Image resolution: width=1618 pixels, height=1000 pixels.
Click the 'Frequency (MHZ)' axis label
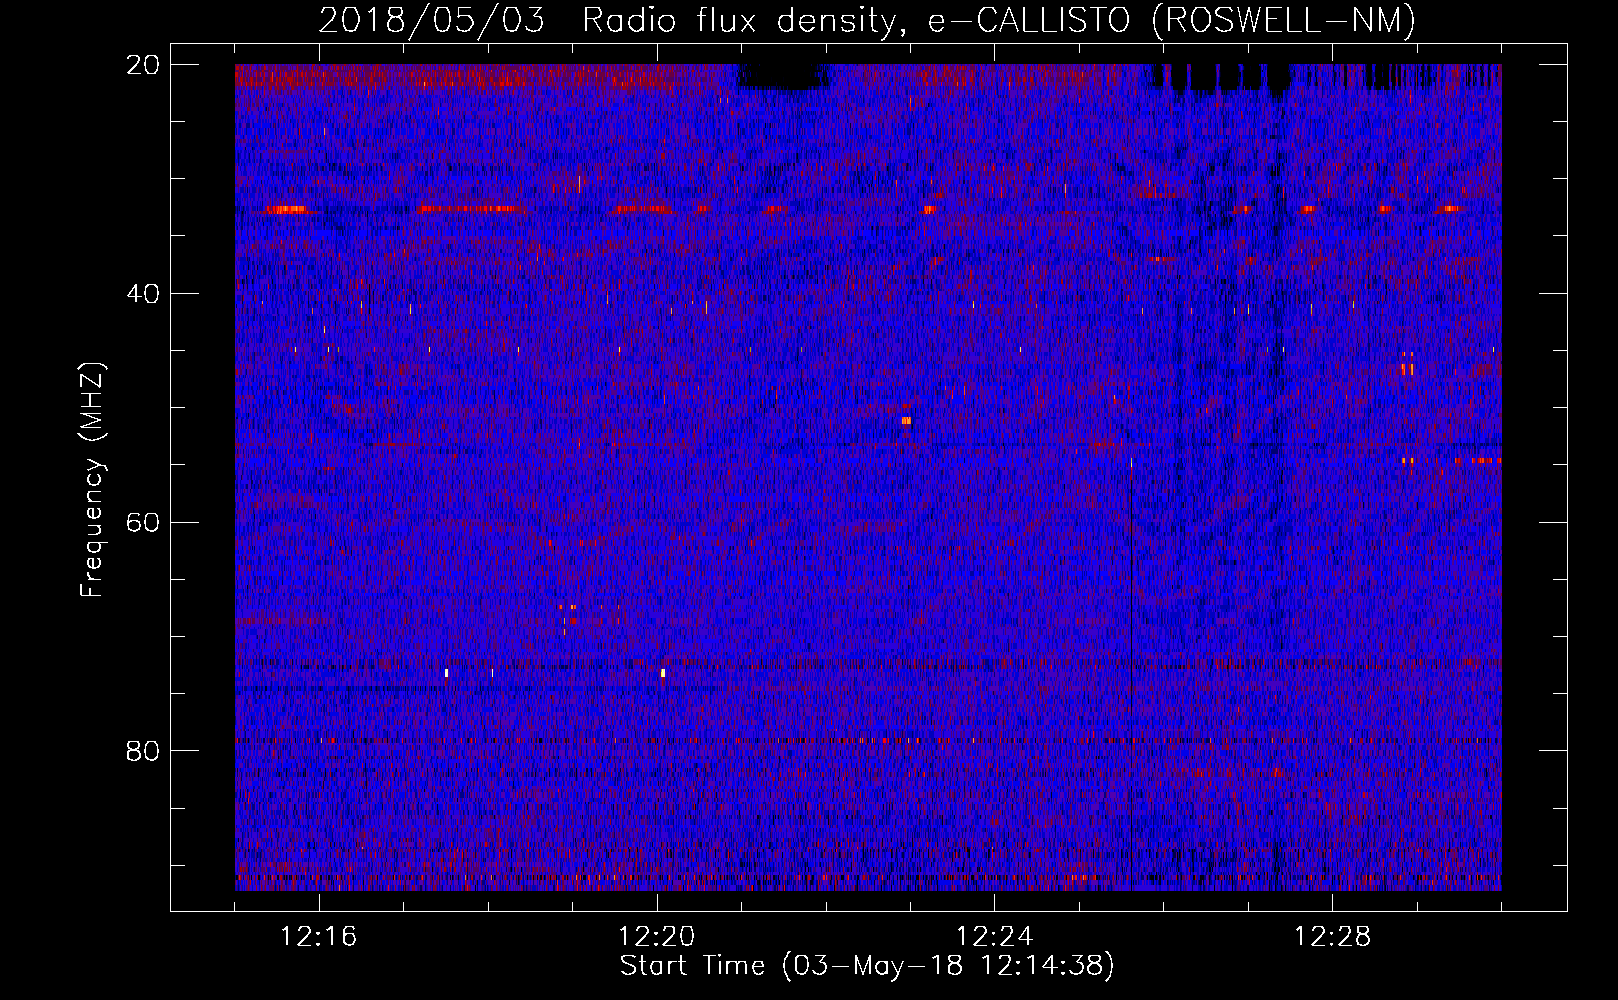[x=92, y=479]
